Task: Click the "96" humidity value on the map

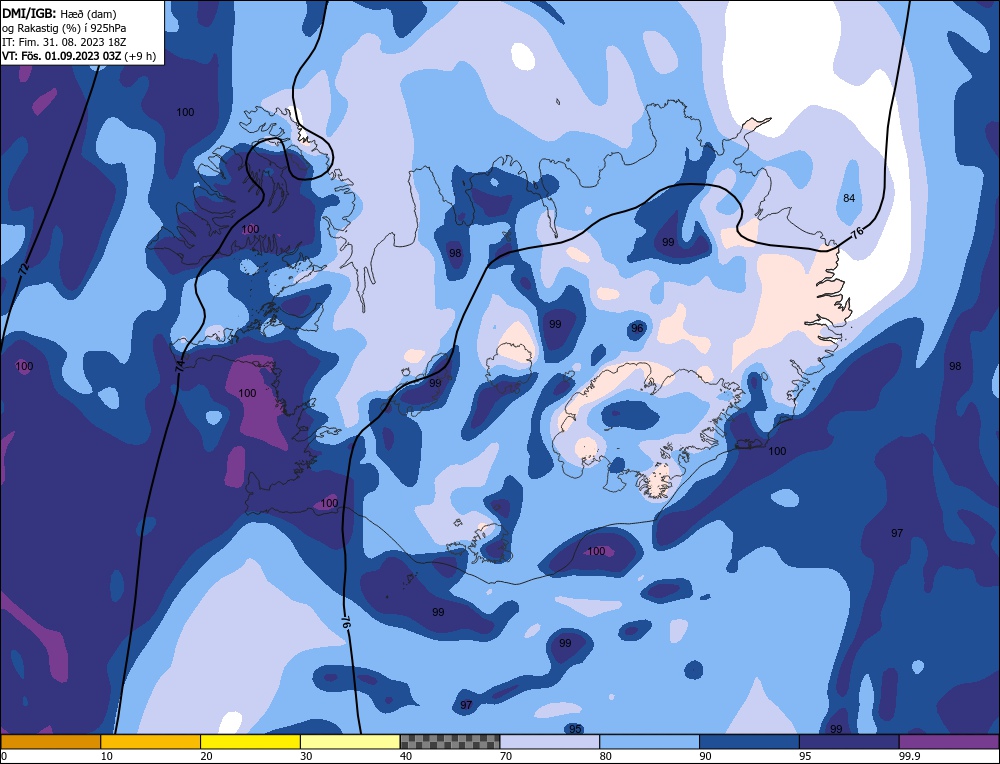Action: (636, 328)
